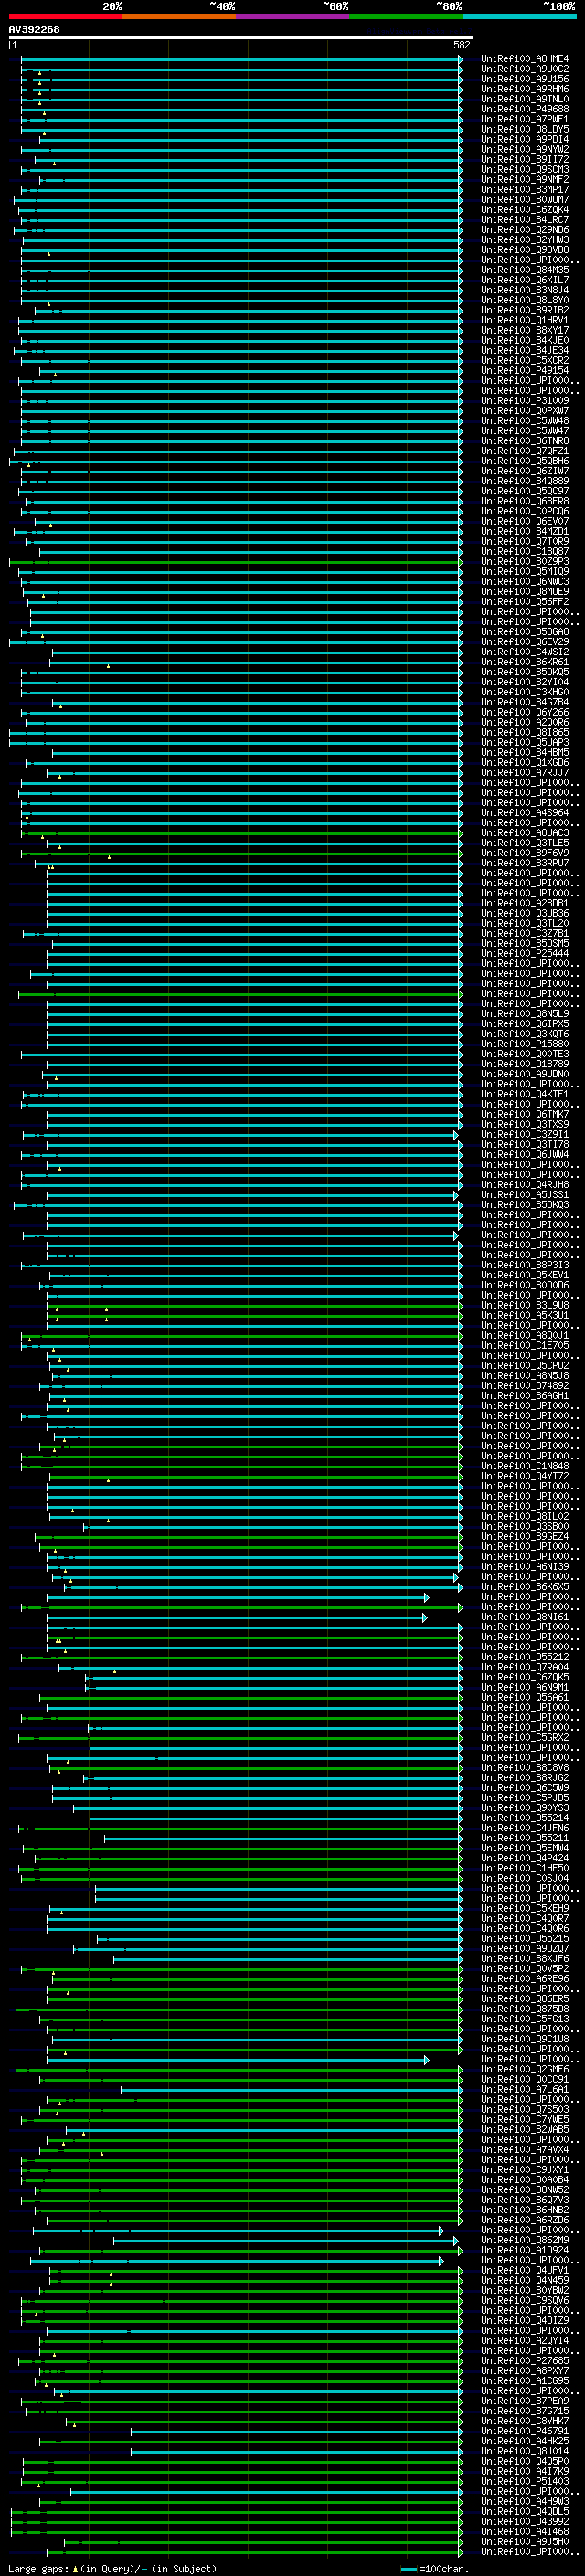
Task: Click the UniRef100_P49154 label
Action: pos(525,371)
